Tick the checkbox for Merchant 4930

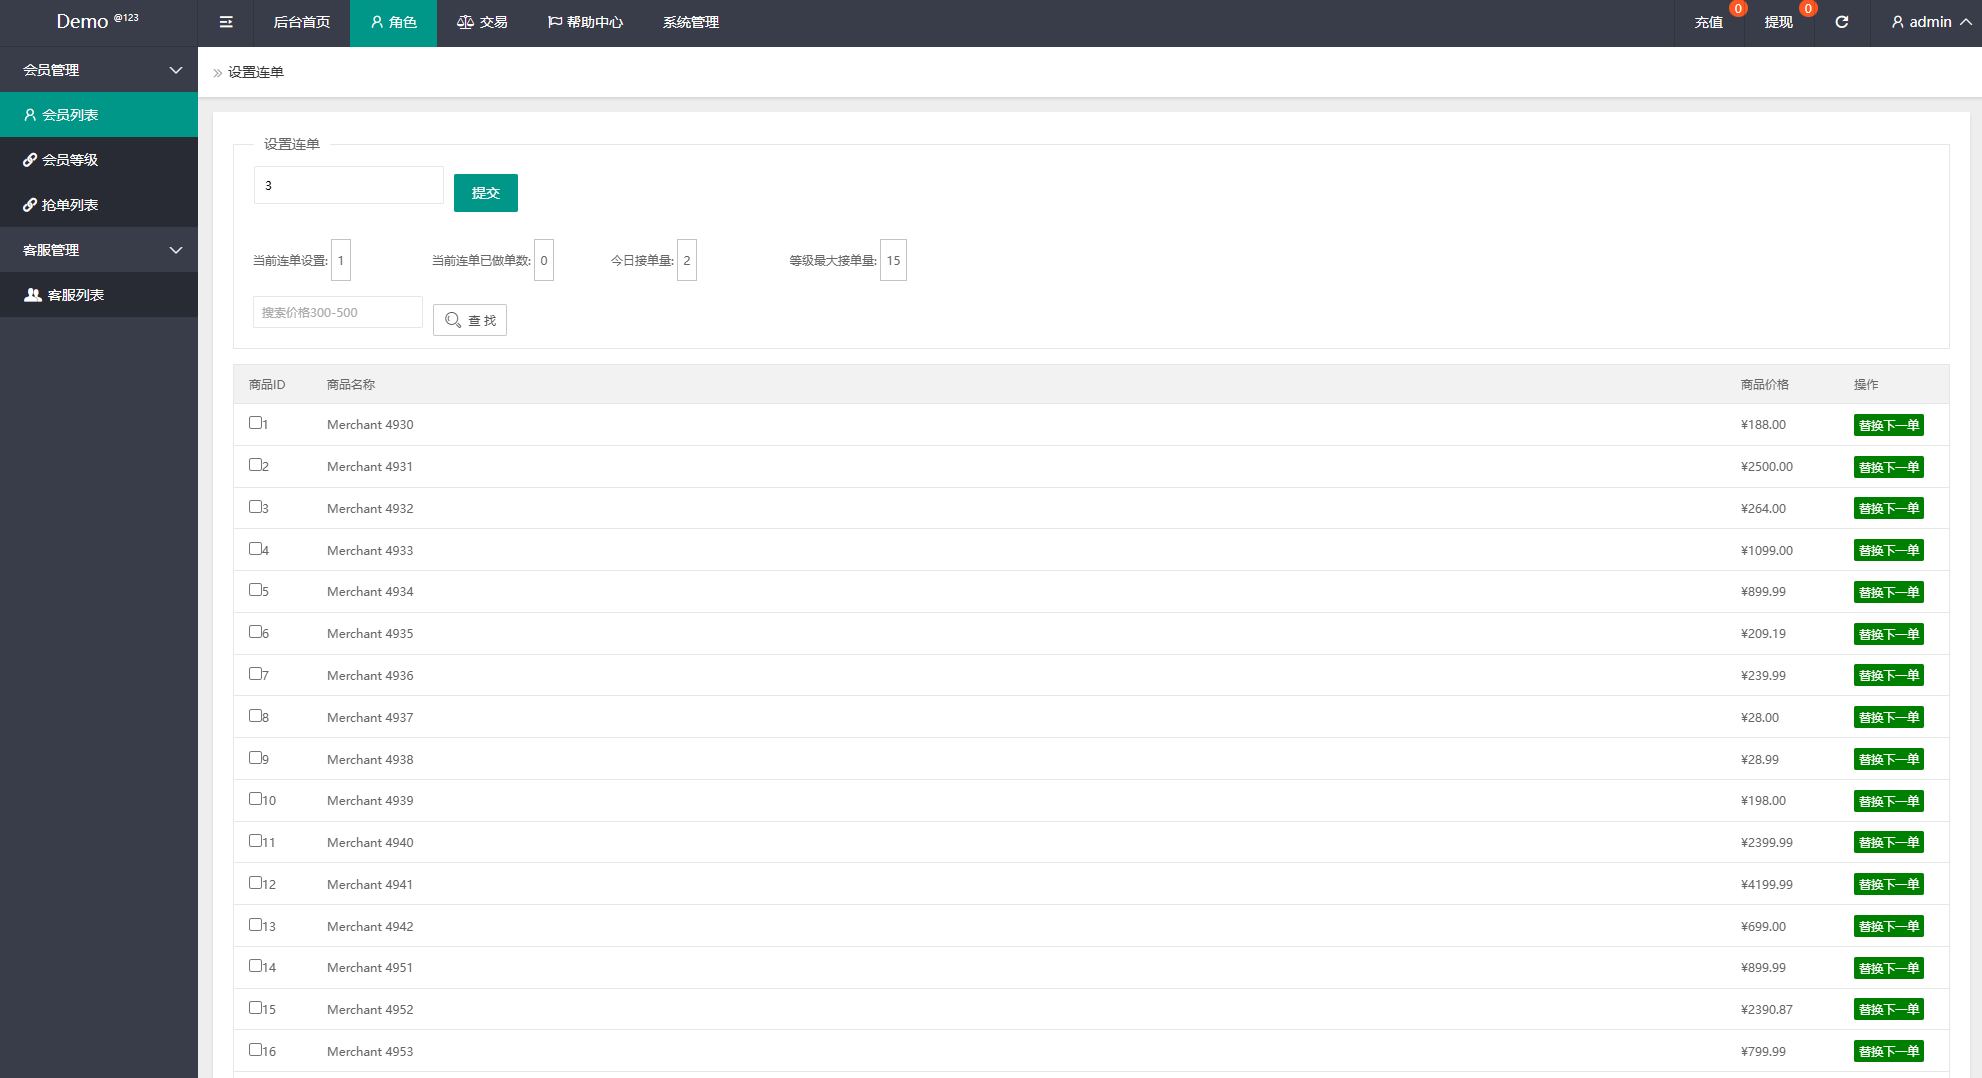point(255,423)
